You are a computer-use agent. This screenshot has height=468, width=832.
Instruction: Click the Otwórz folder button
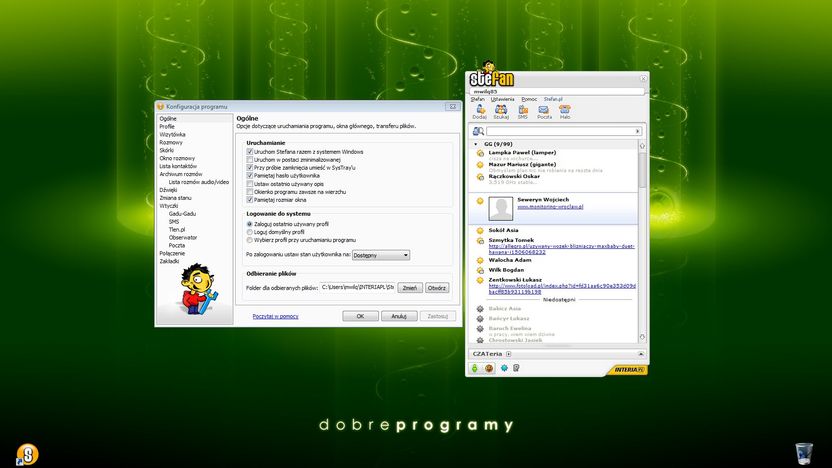tap(437, 288)
